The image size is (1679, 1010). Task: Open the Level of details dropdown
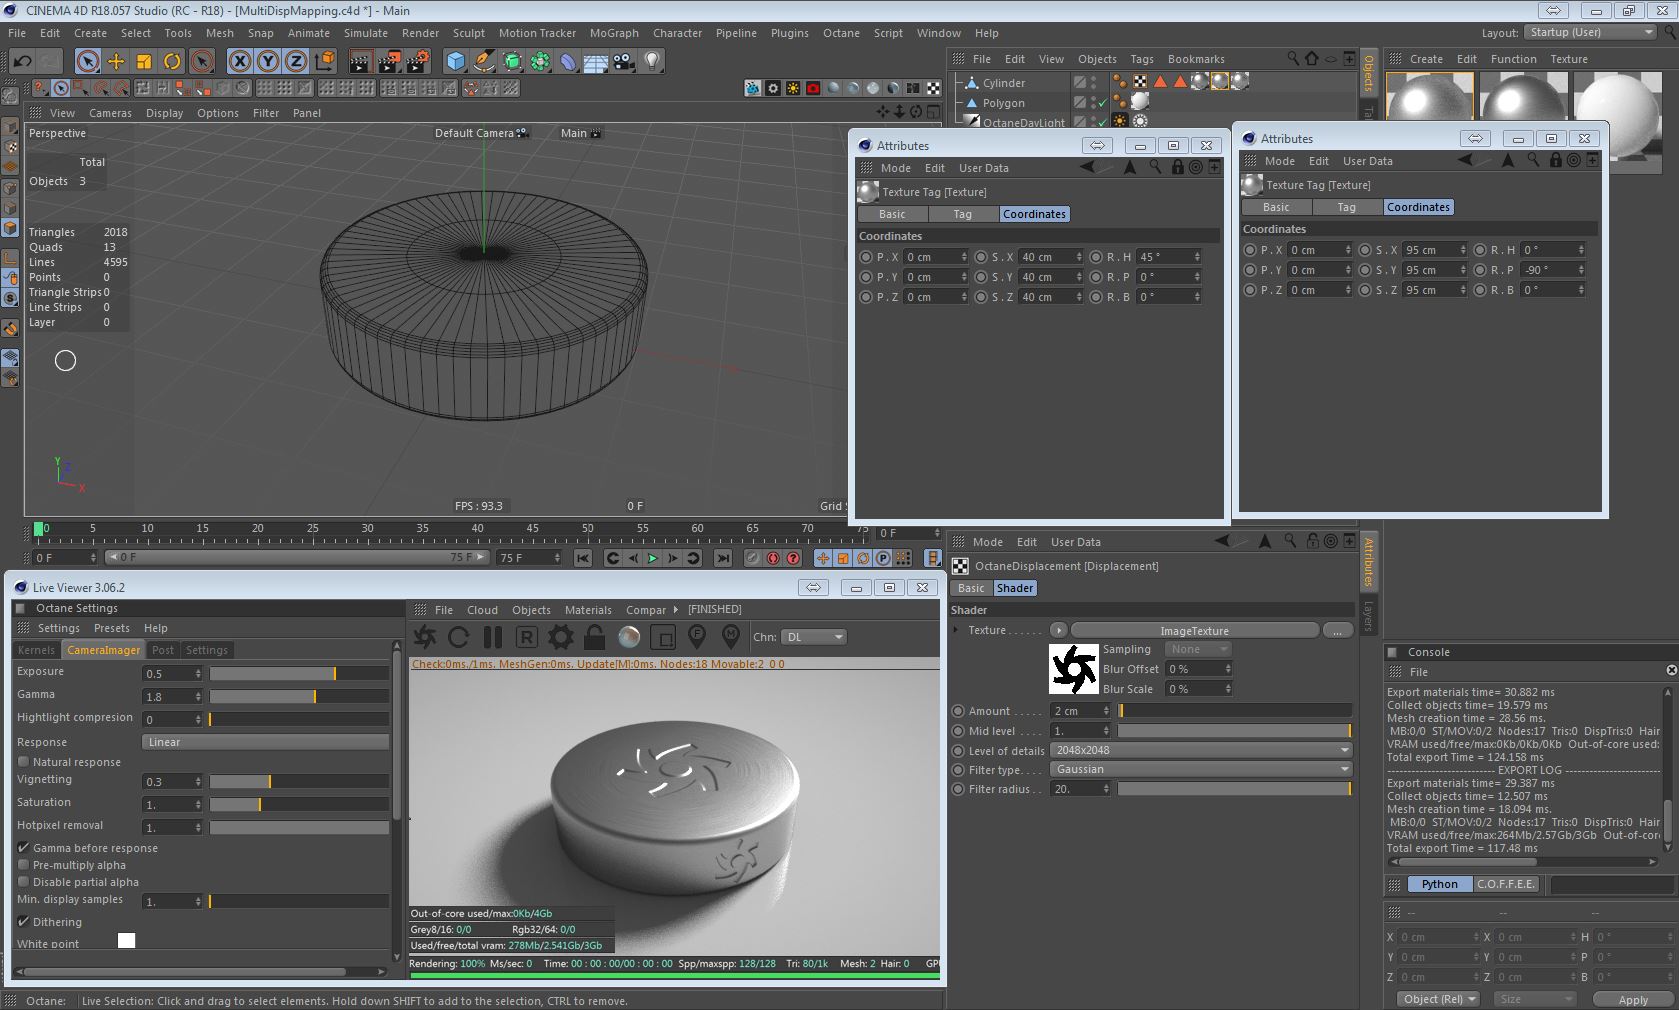[x=1200, y=750]
